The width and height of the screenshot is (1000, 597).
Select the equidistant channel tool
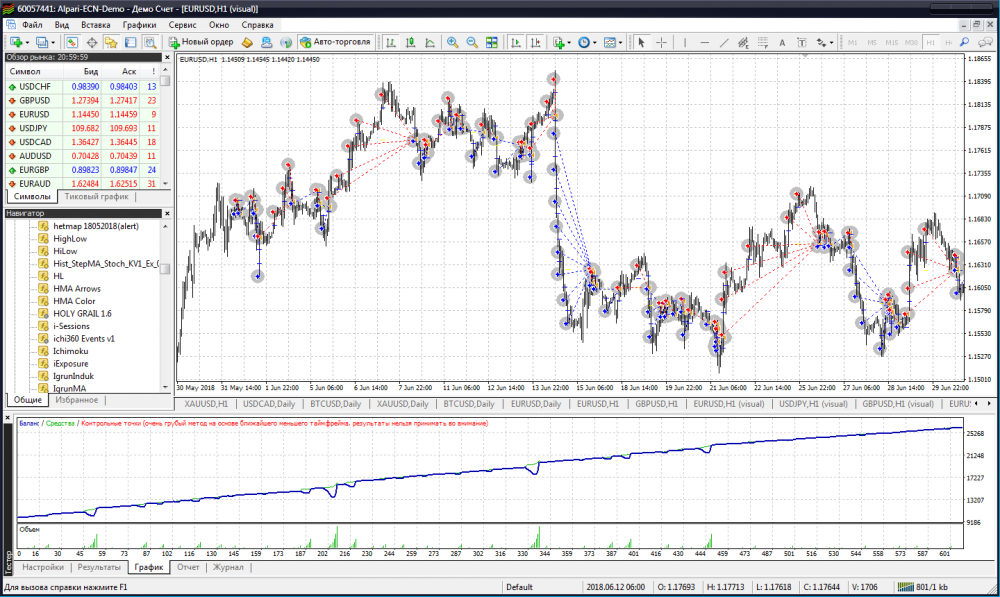pos(743,42)
